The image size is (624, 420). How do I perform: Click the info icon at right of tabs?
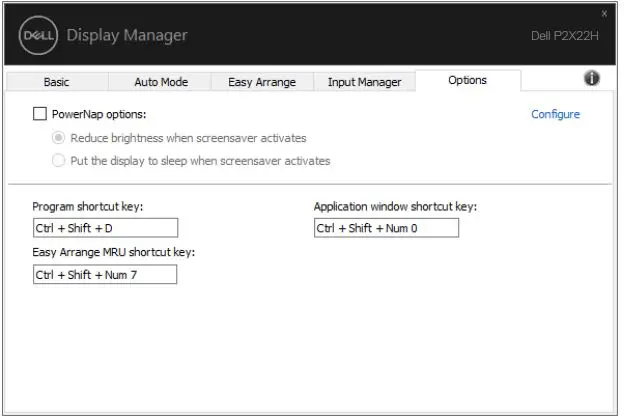(591, 78)
